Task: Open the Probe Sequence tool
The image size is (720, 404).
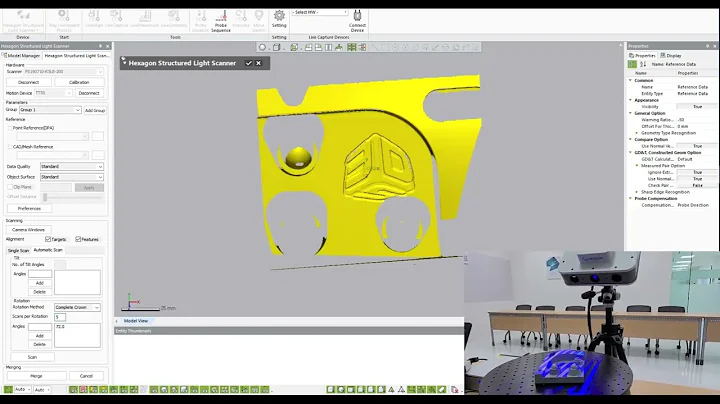Action: (221, 21)
